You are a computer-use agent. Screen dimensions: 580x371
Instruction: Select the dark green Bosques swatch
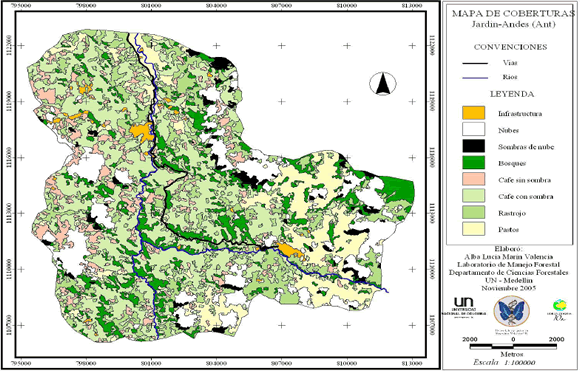click(473, 163)
